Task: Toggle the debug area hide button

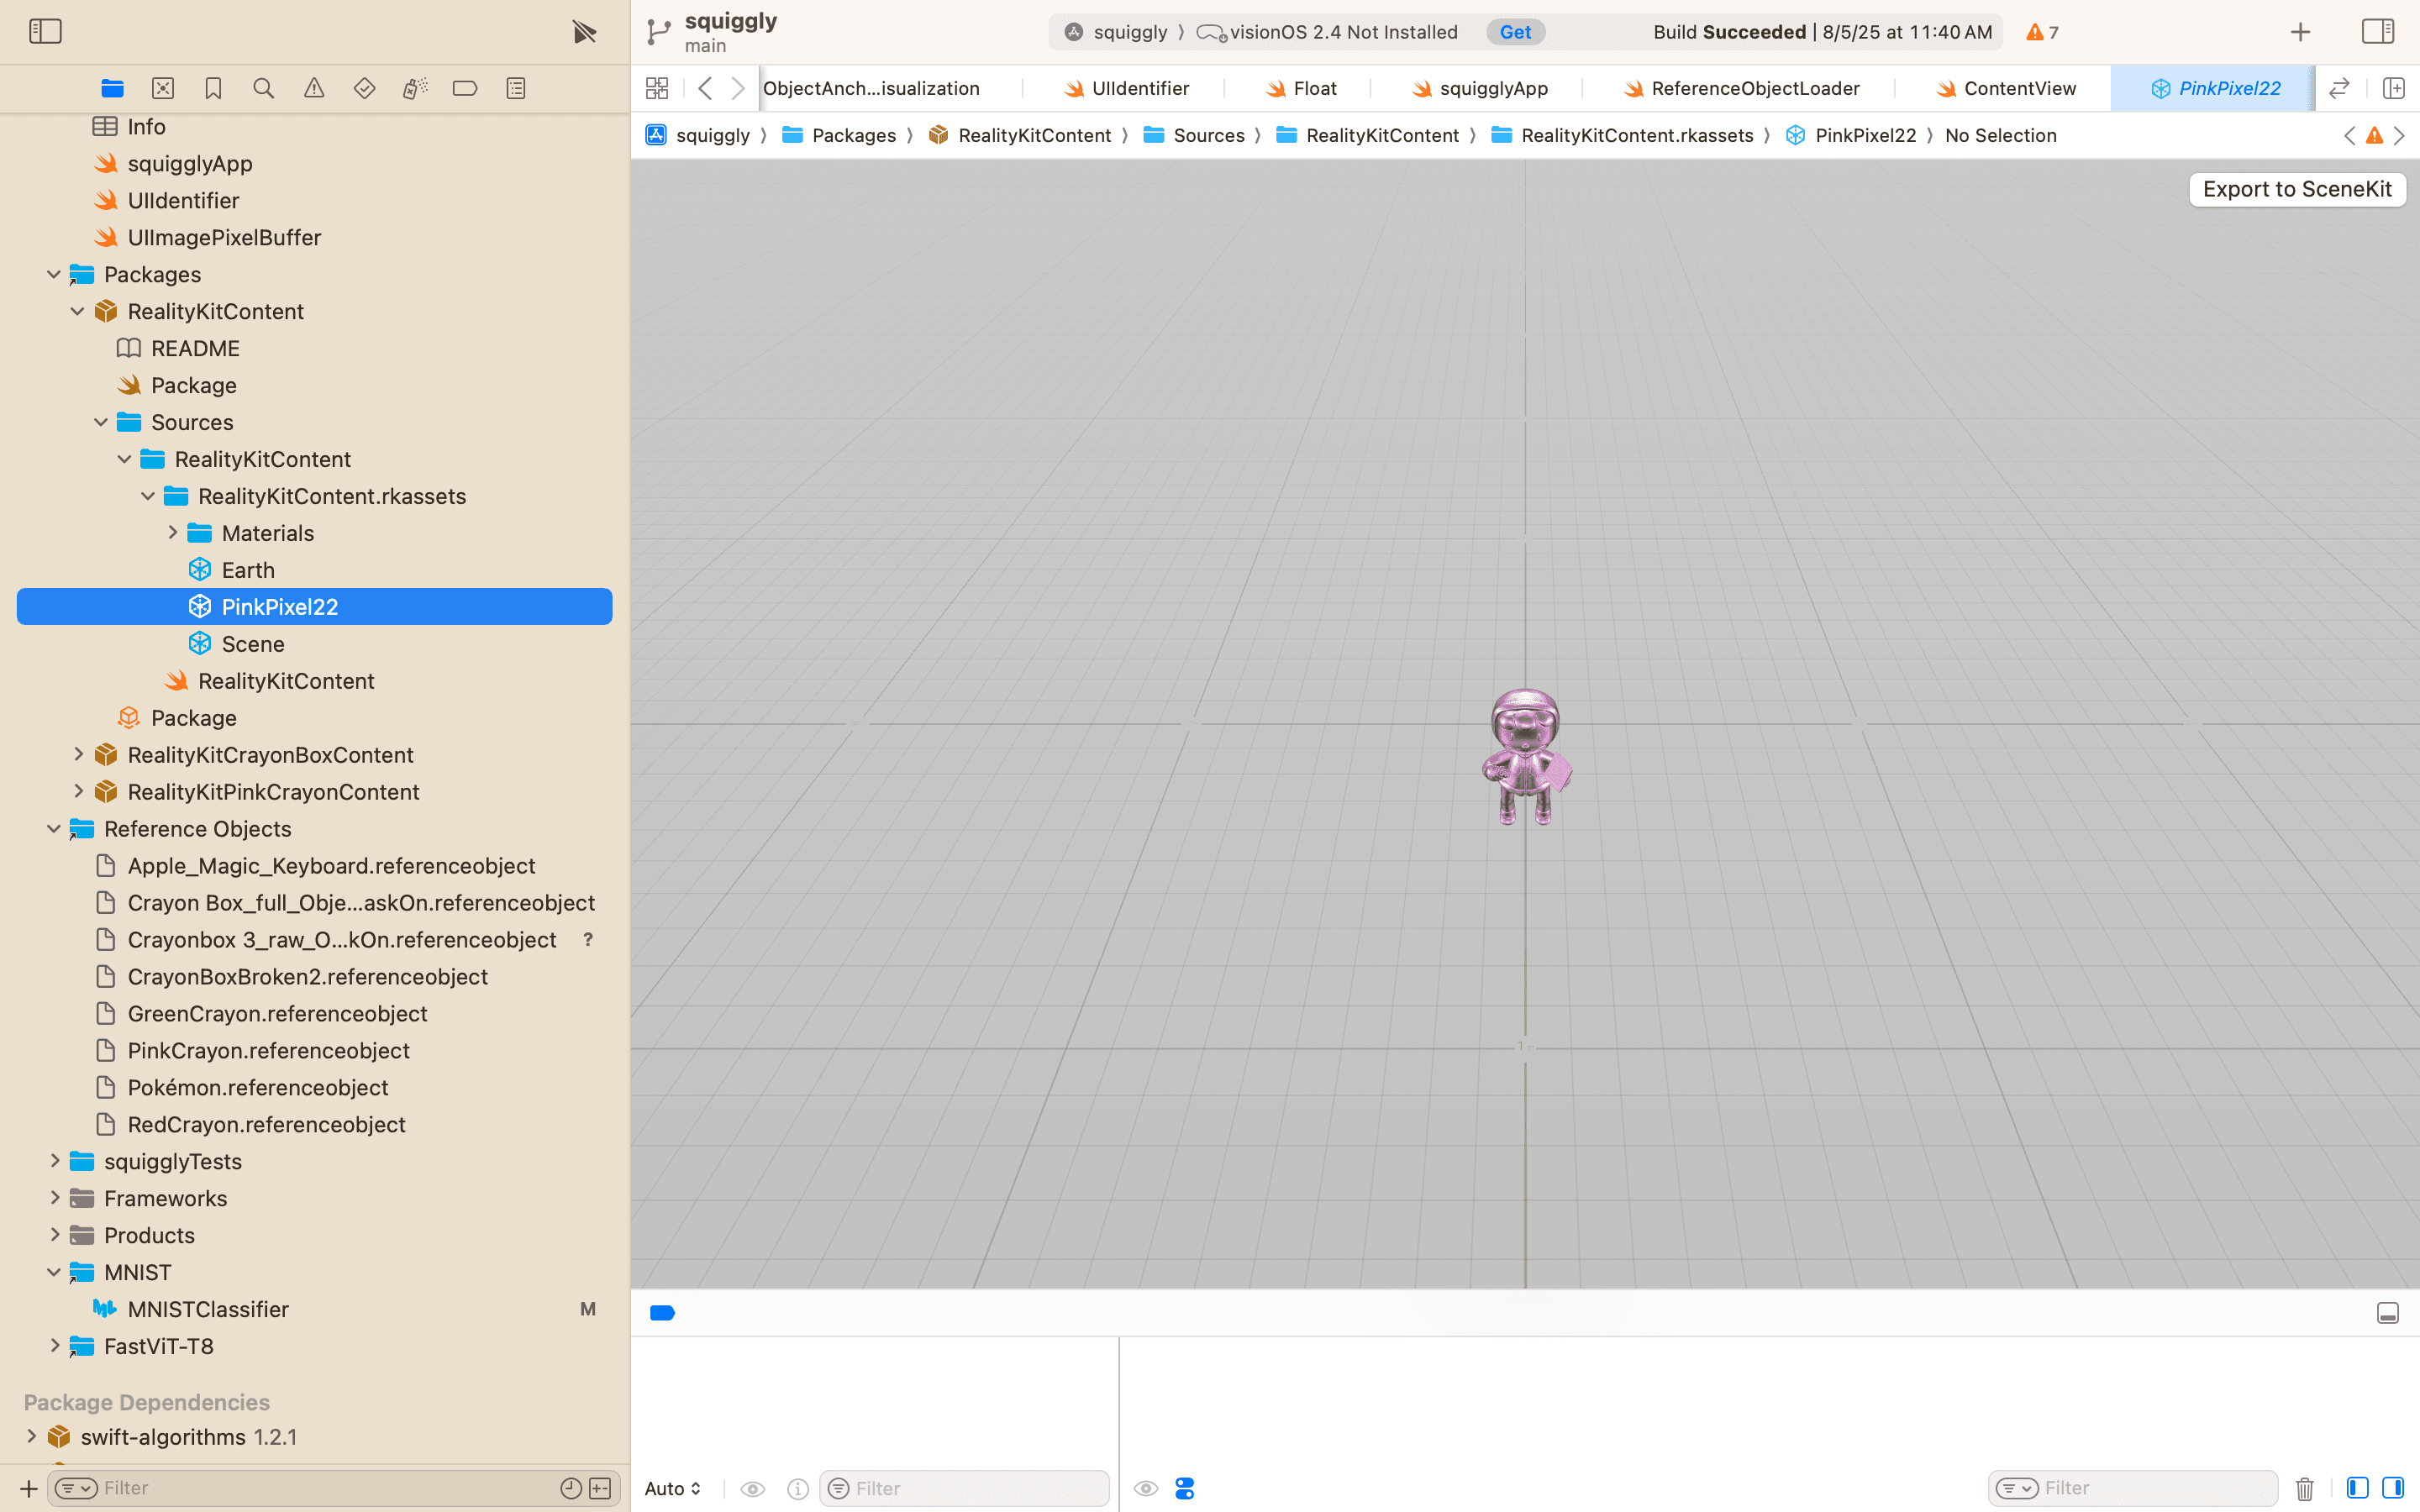Action: (2388, 1313)
